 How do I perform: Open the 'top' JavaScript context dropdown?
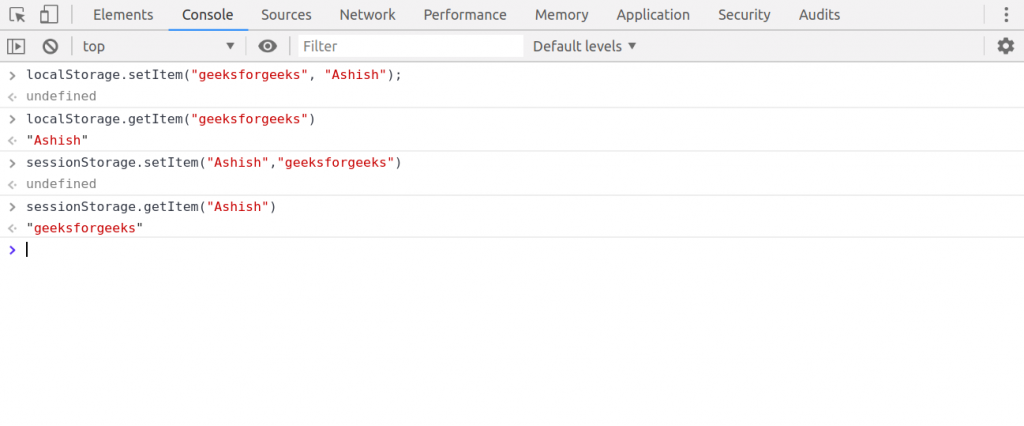[x=158, y=46]
